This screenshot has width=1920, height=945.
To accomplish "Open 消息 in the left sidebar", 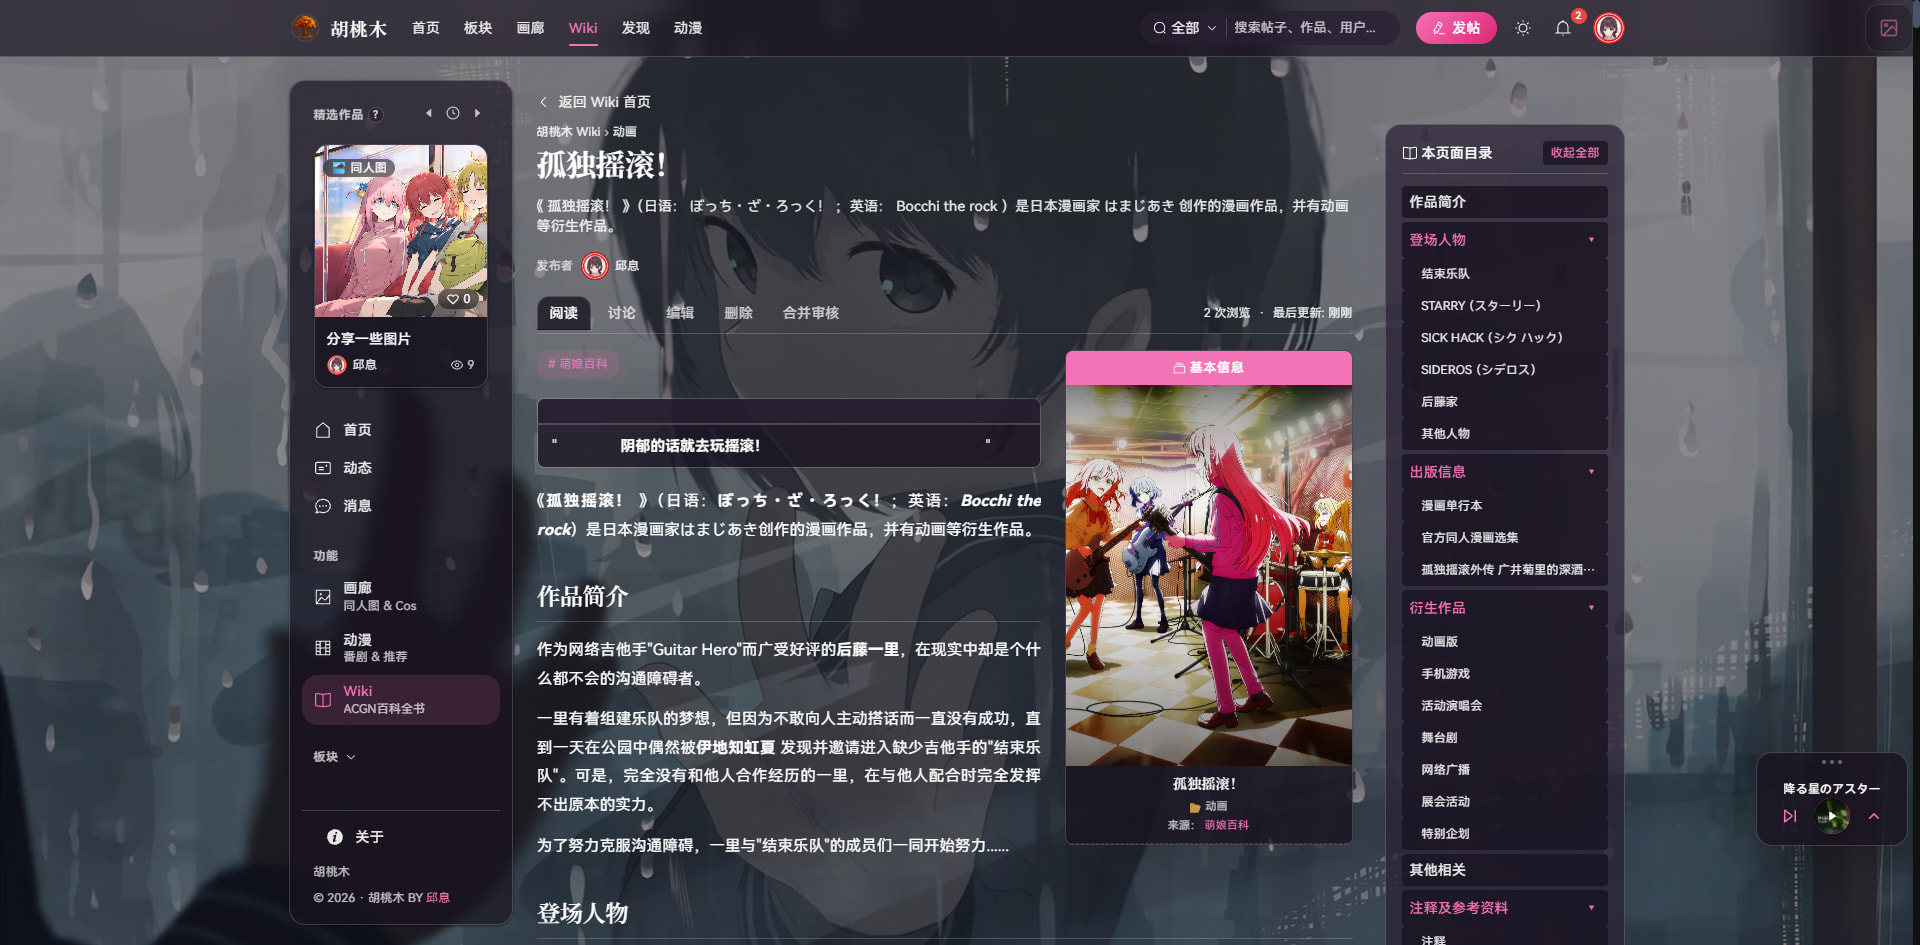I will pyautogui.click(x=400, y=506).
